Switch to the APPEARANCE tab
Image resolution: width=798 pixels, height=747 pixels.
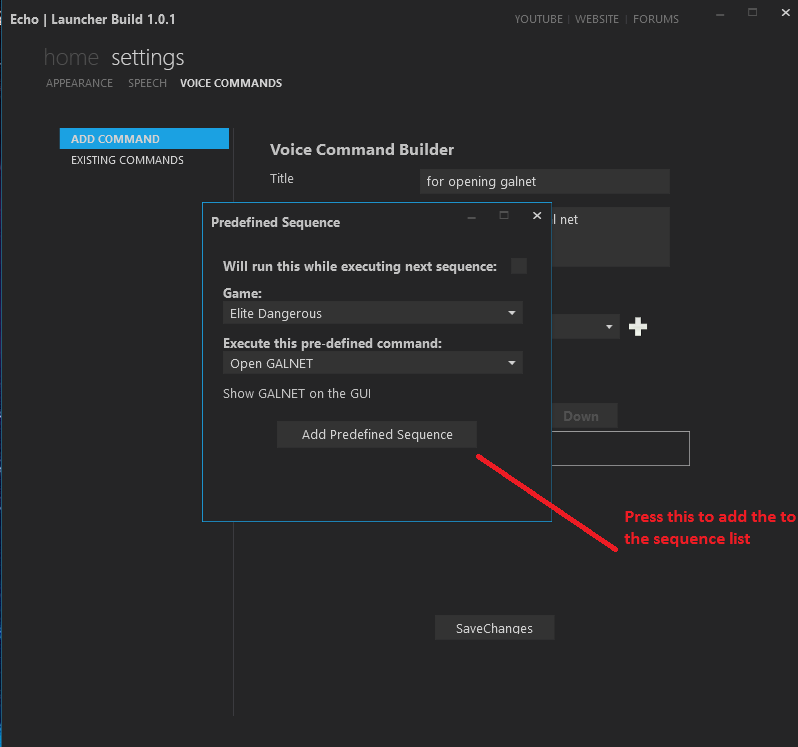[x=79, y=83]
